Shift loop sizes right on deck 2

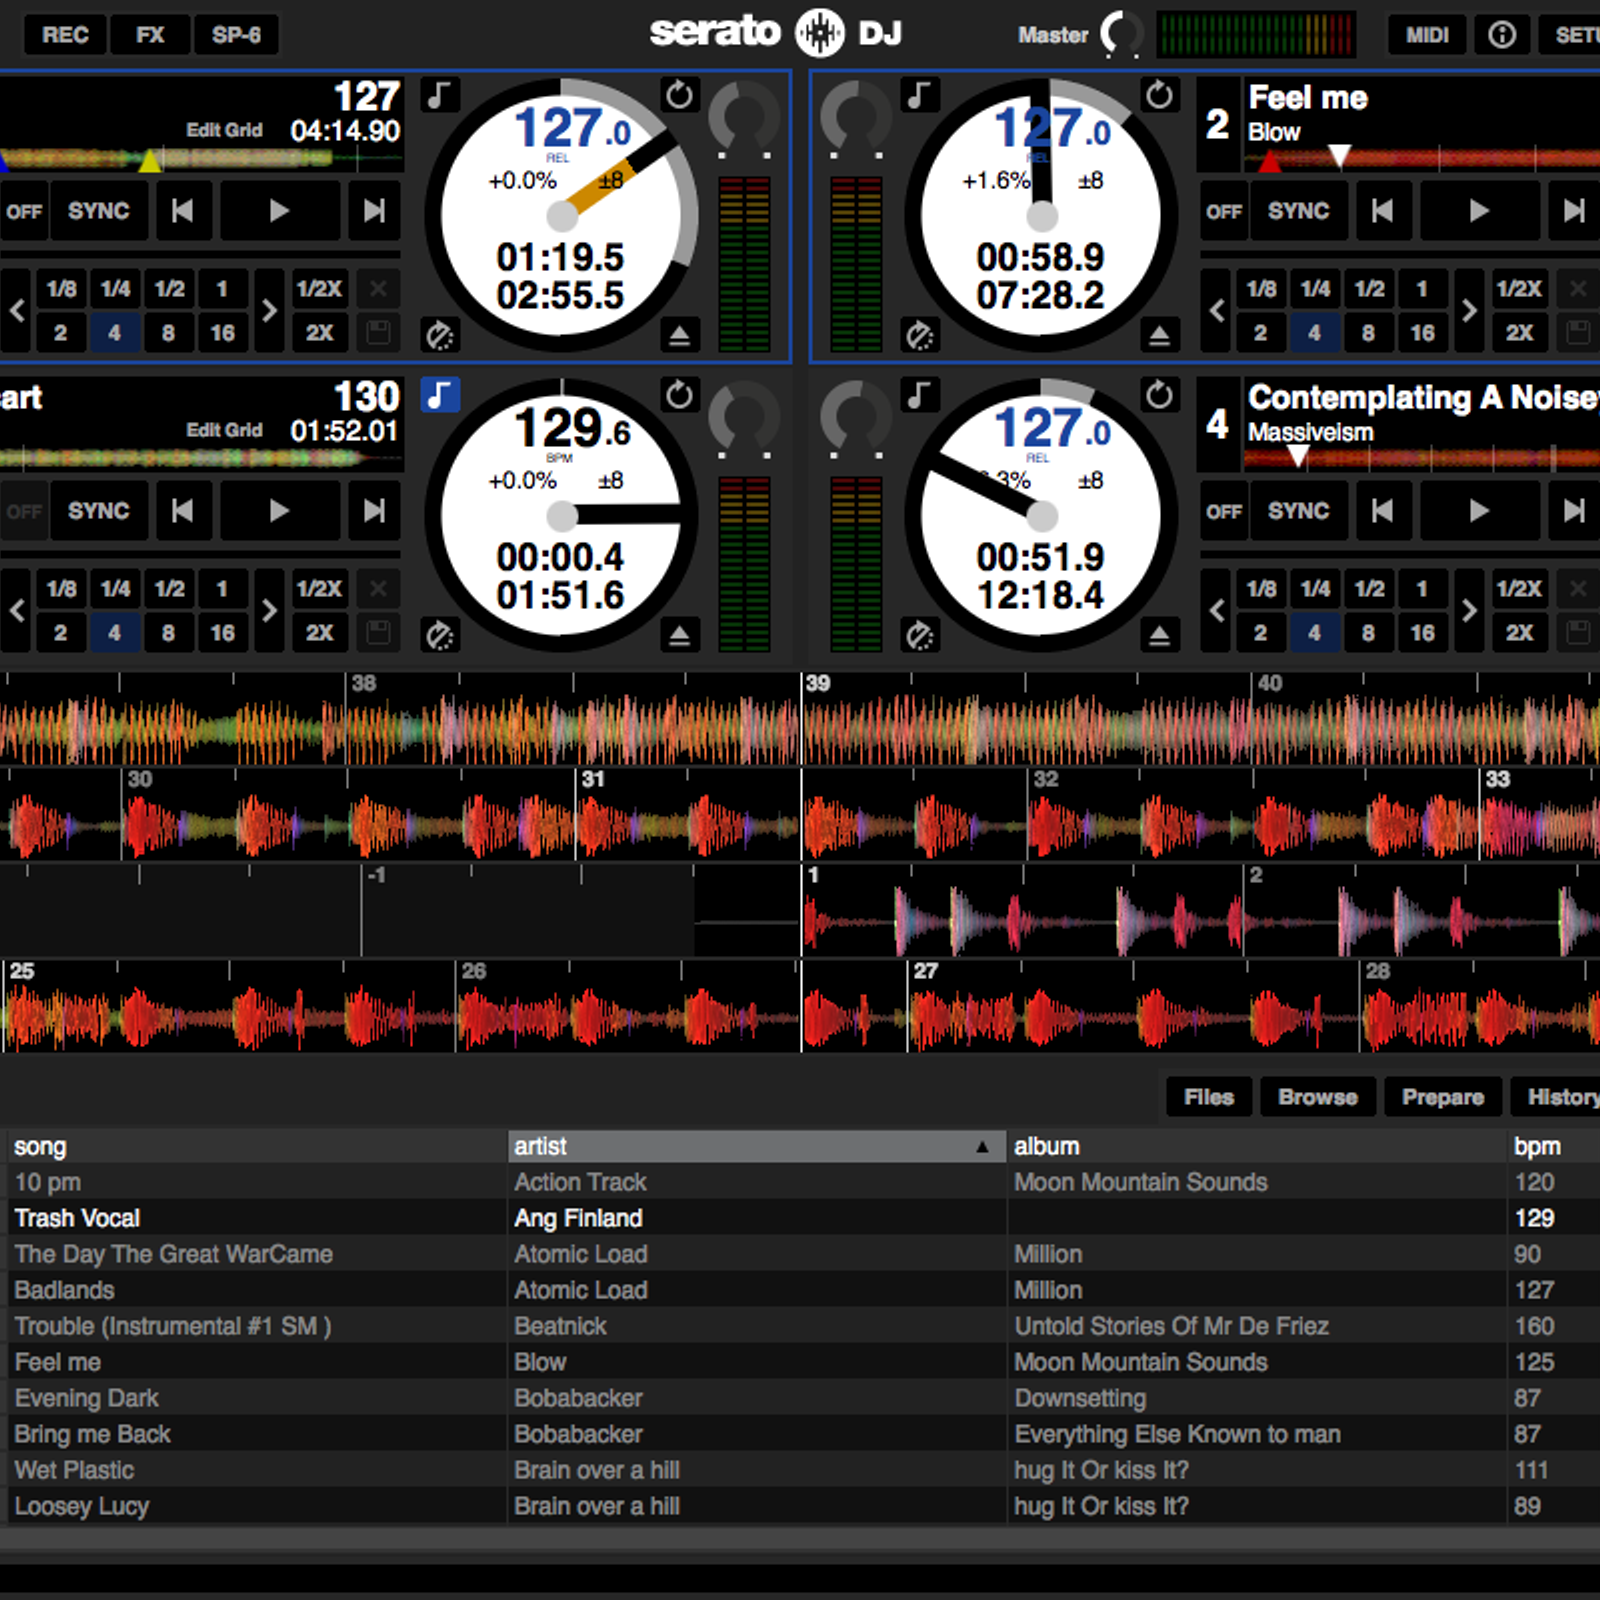coord(1468,310)
